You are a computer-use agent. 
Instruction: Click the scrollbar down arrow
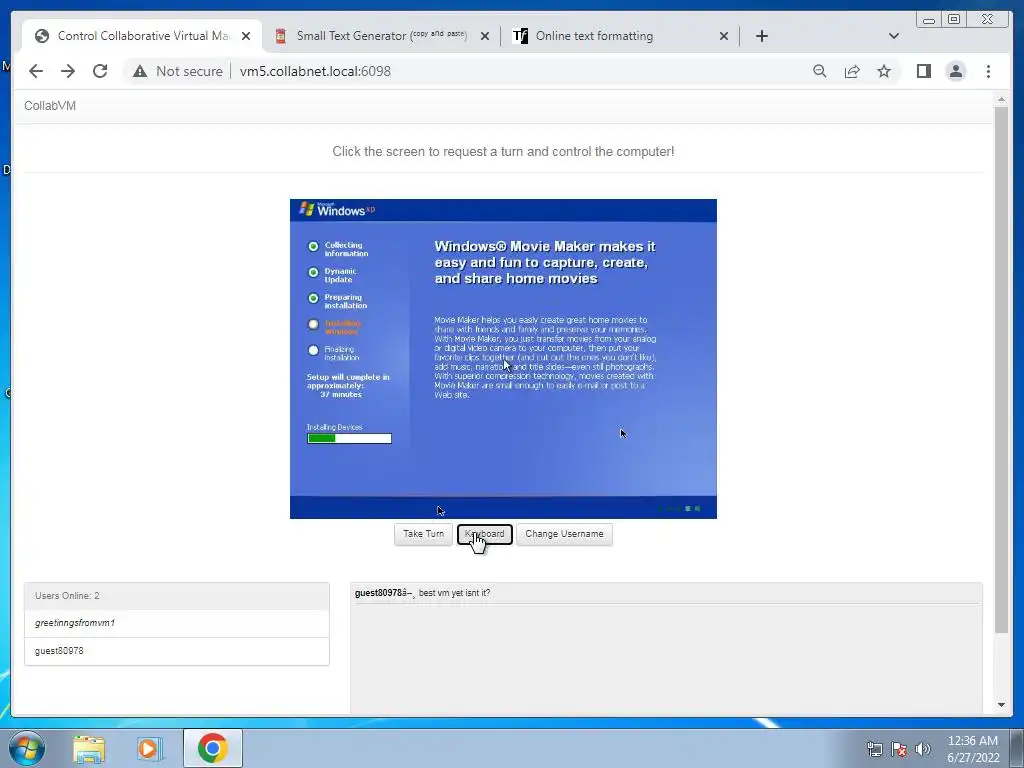(x=1001, y=705)
